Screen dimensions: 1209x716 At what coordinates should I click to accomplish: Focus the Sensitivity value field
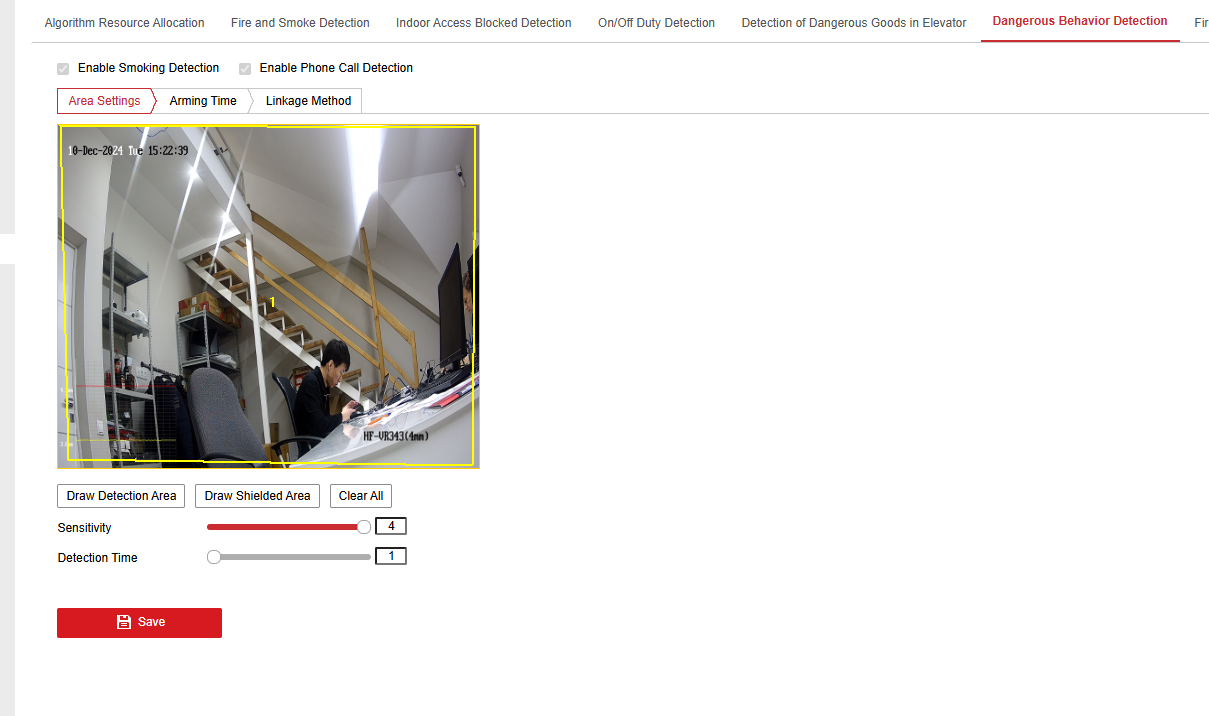coord(391,526)
